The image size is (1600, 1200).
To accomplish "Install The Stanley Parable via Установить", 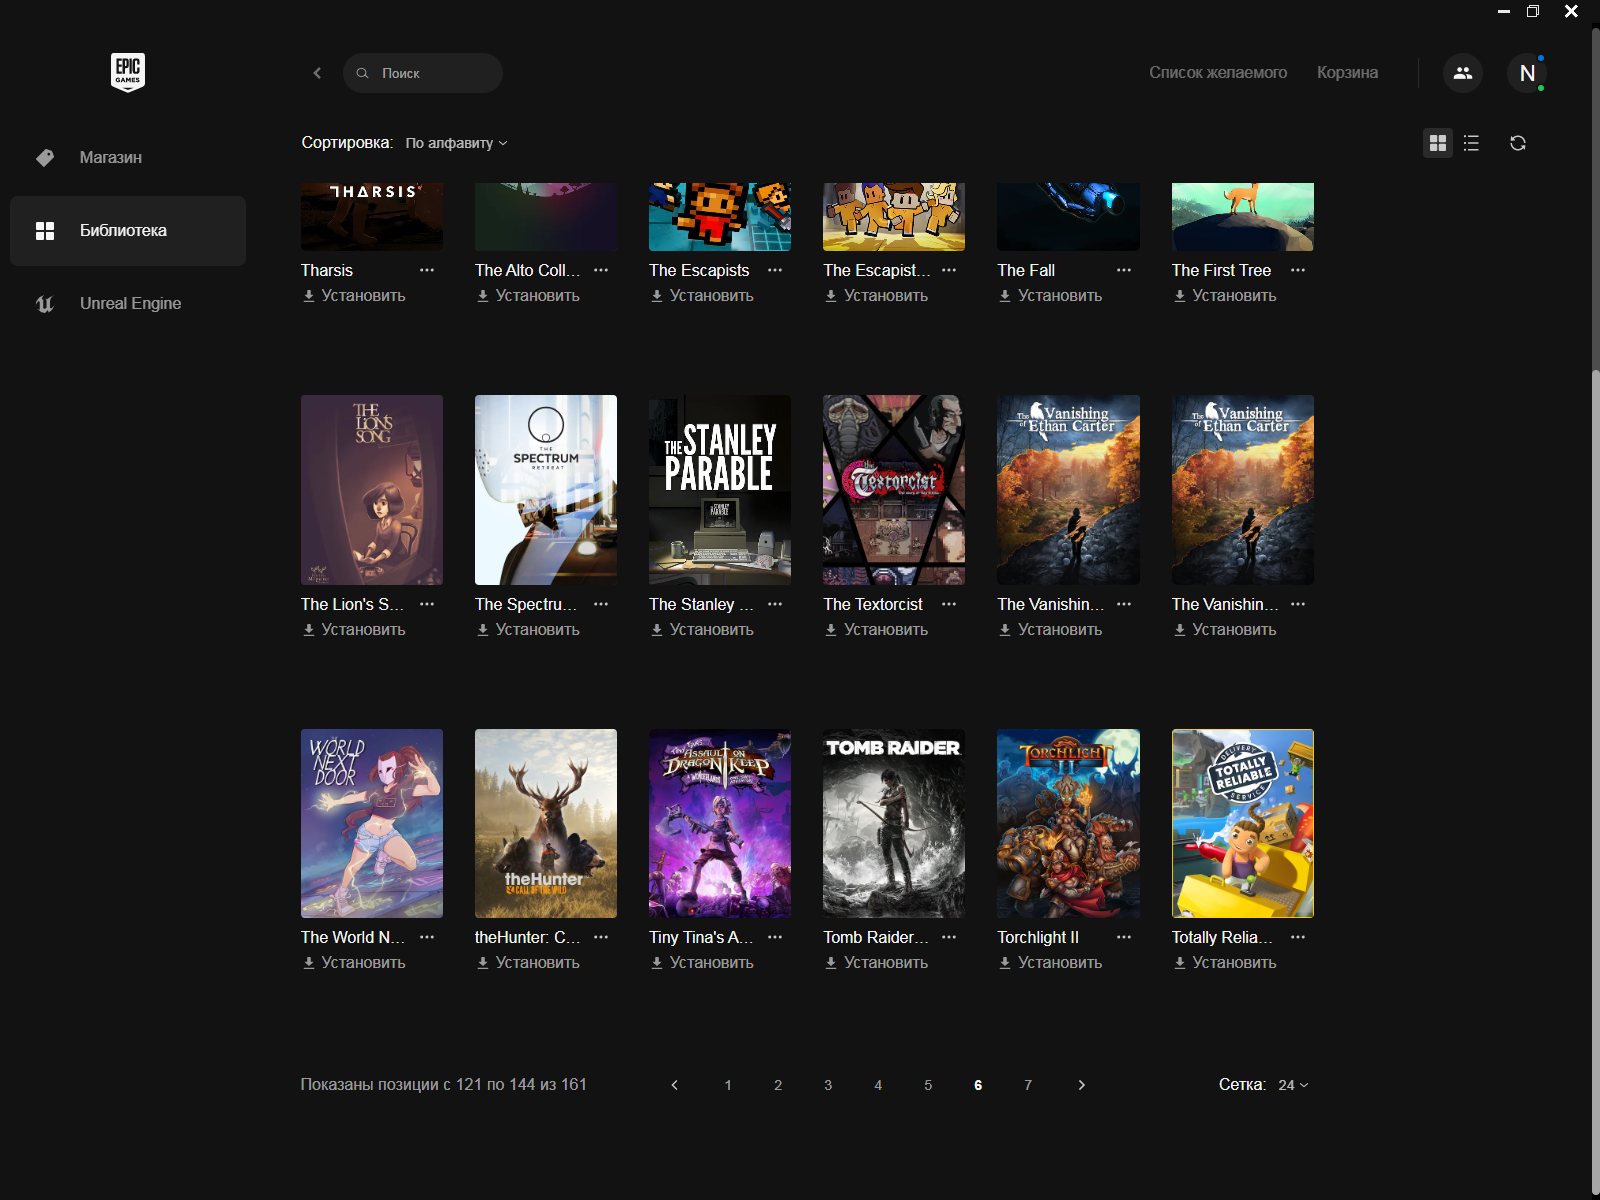I will coord(702,630).
